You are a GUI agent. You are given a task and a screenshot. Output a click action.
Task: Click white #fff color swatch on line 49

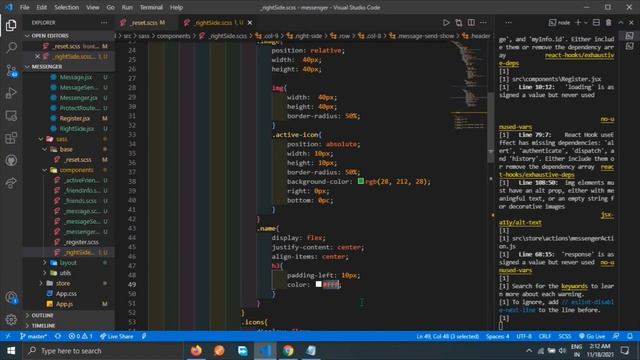319,284
